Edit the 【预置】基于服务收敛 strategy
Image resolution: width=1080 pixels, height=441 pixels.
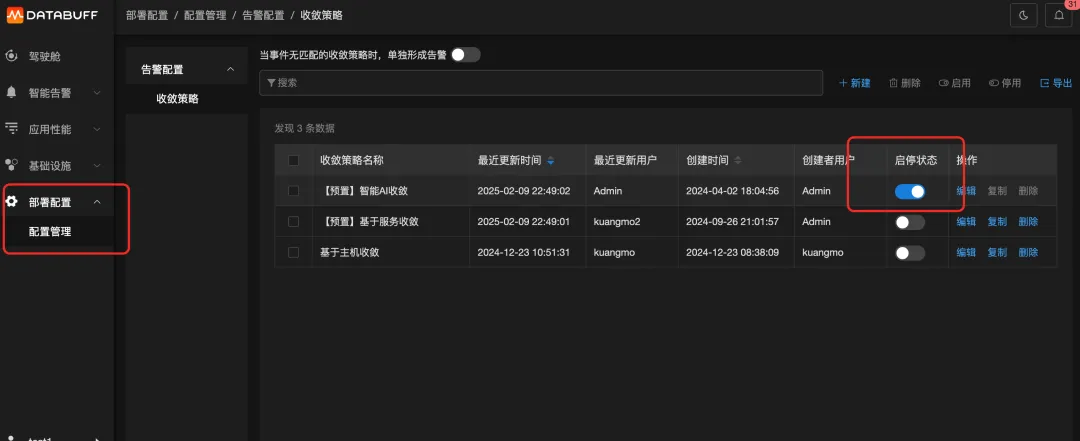click(x=966, y=222)
